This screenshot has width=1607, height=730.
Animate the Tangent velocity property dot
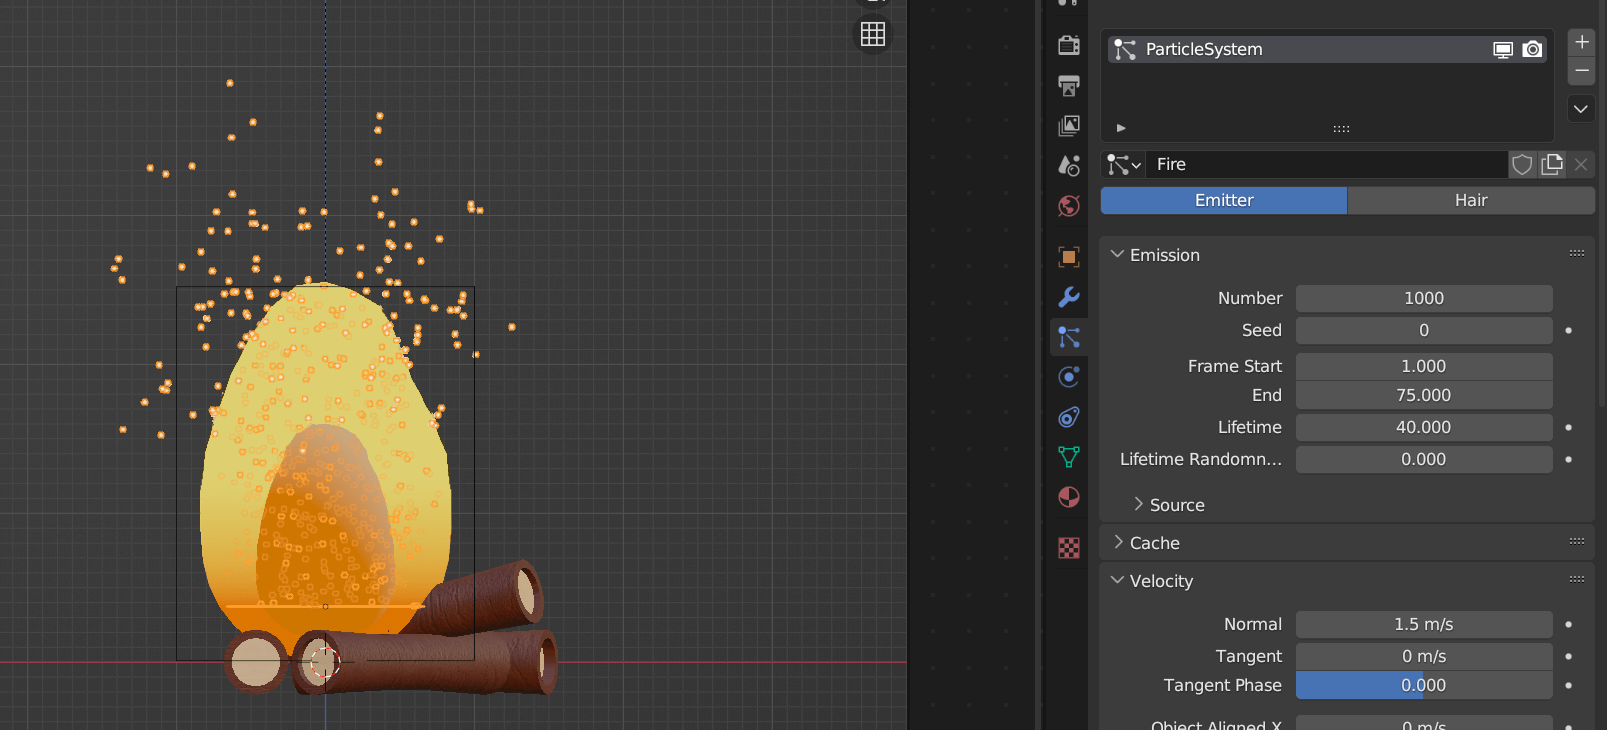tap(1568, 656)
